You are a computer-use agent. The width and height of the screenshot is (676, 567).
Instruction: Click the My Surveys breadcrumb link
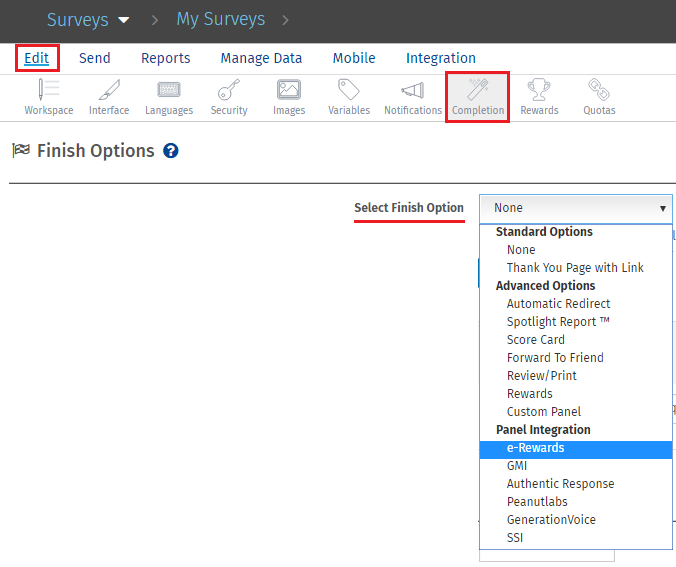coord(220,19)
